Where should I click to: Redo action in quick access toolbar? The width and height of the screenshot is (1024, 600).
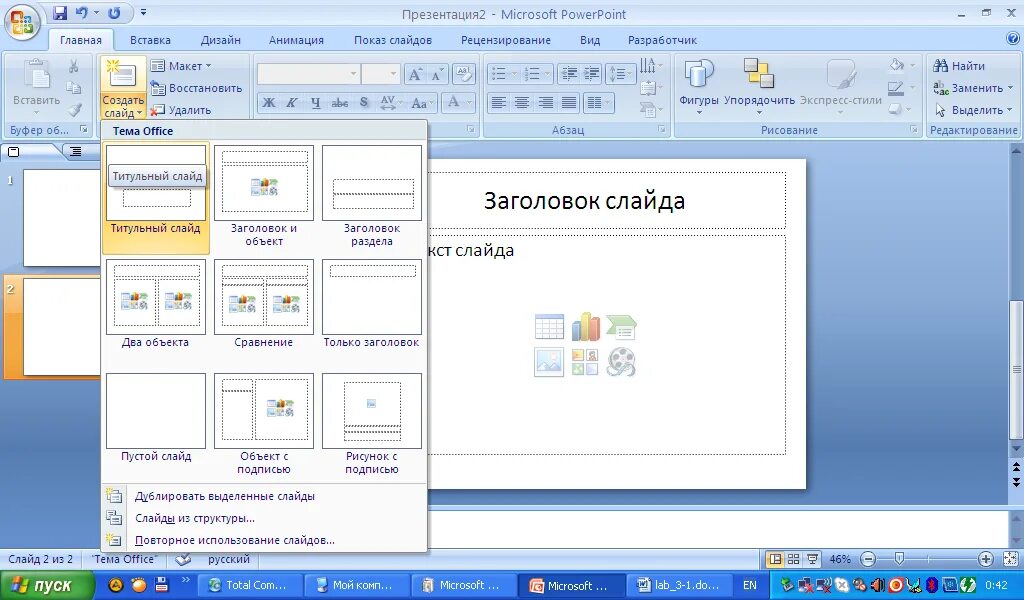point(114,13)
